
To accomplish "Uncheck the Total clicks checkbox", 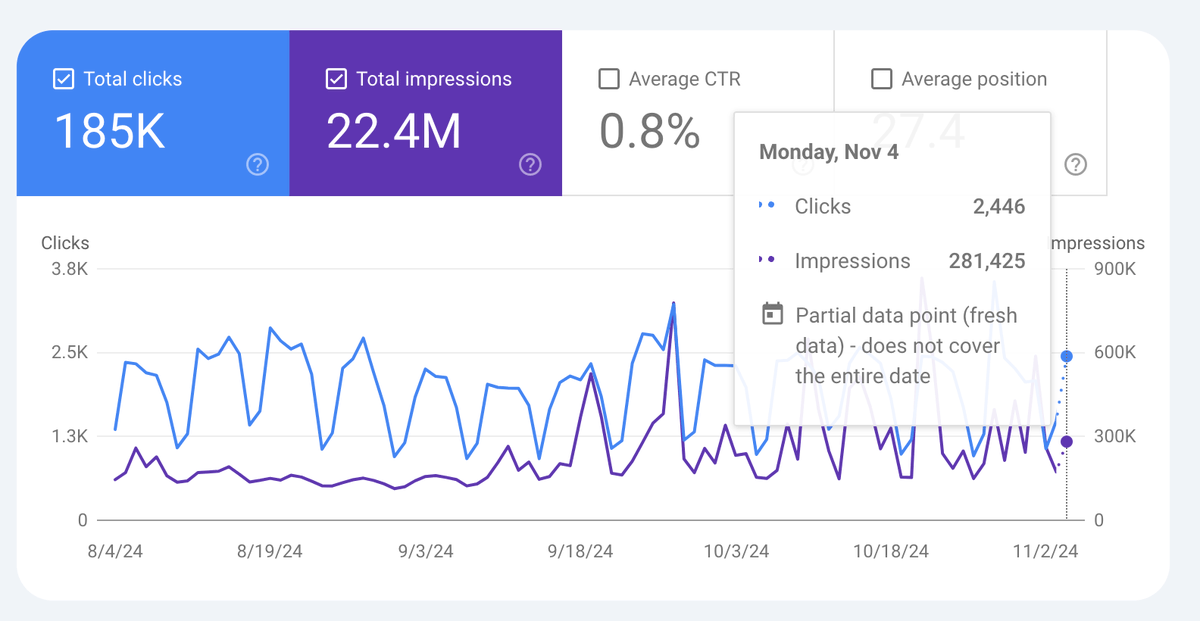I will coord(64,78).
